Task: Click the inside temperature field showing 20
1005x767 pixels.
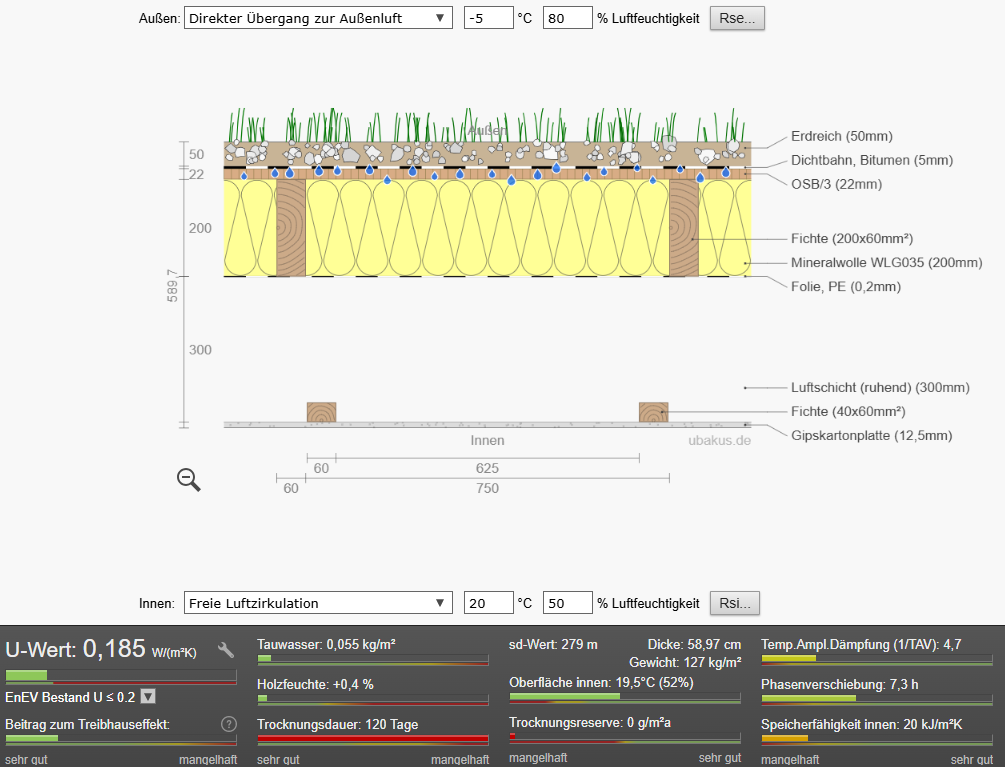Action: click(488, 603)
